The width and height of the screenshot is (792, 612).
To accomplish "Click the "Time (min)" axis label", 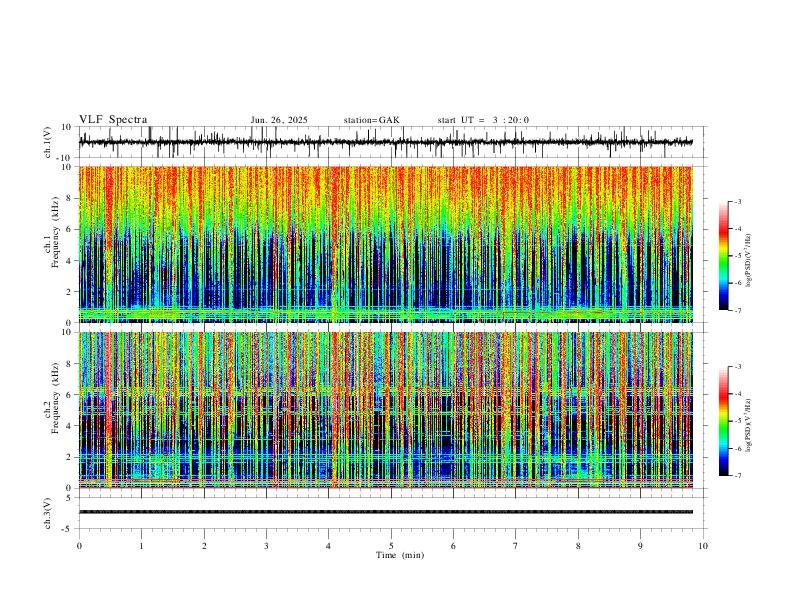I will (x=400, y=555).
